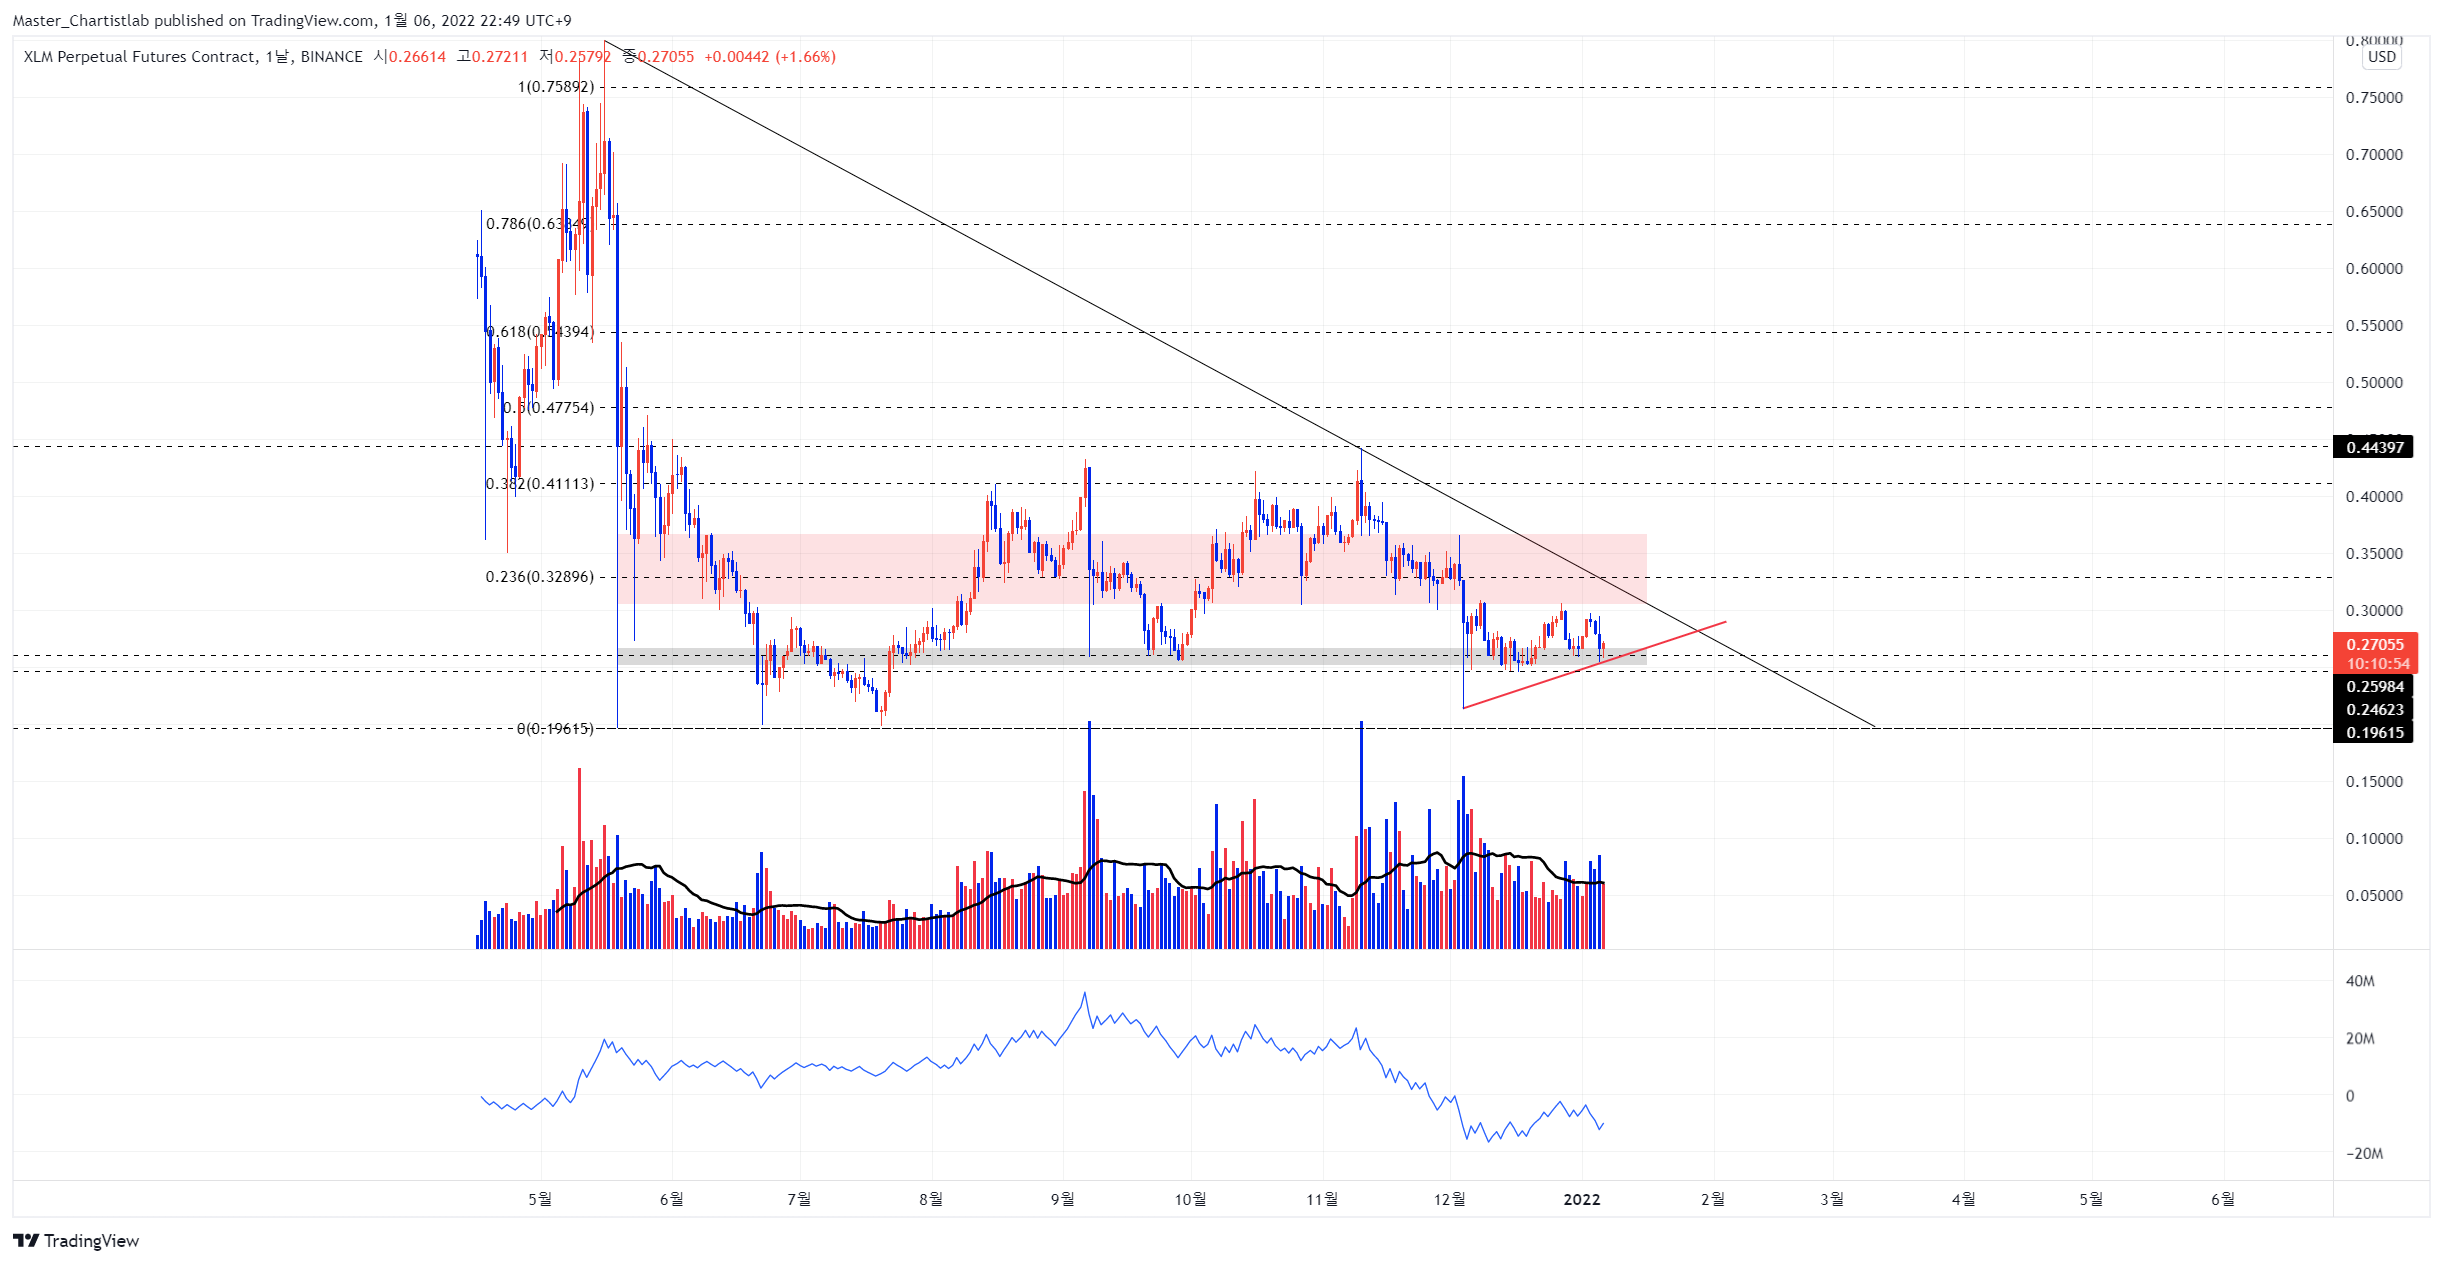
Task: Click the Fibonacci 1(0.75892) level label
Action: tap(556, 87)
